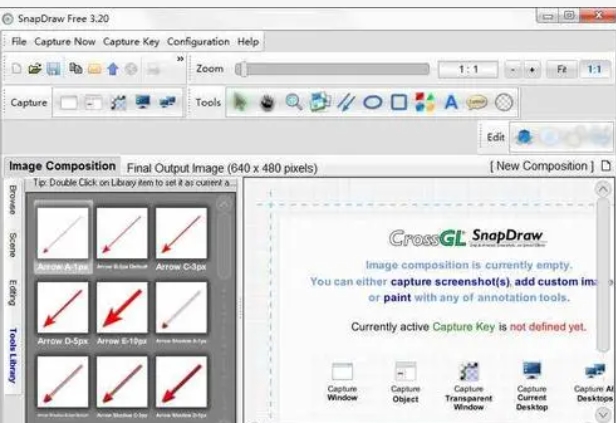
Task: Click the object capture icon in the Capture toolbar
Action: (x=94, y=103)
